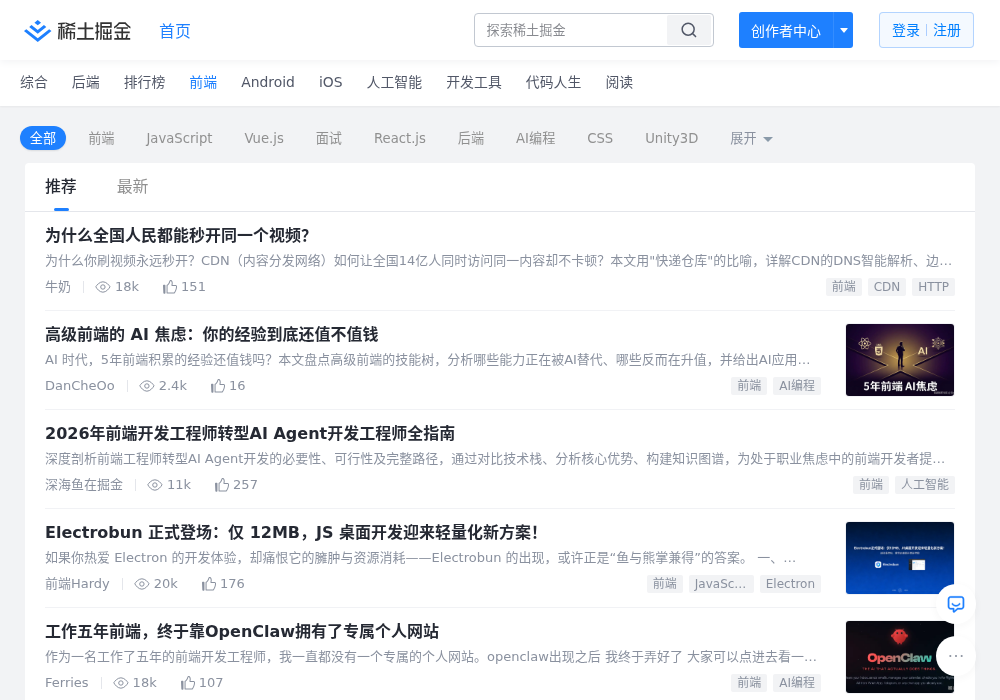Viewport: 1000px width, 700px height.
Task: Click the eye icon on Ferries' article
Action: 121,683
